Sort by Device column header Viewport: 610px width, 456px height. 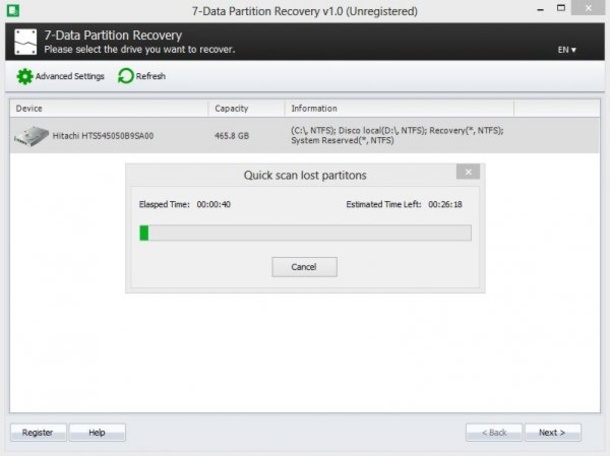point(109,109)
